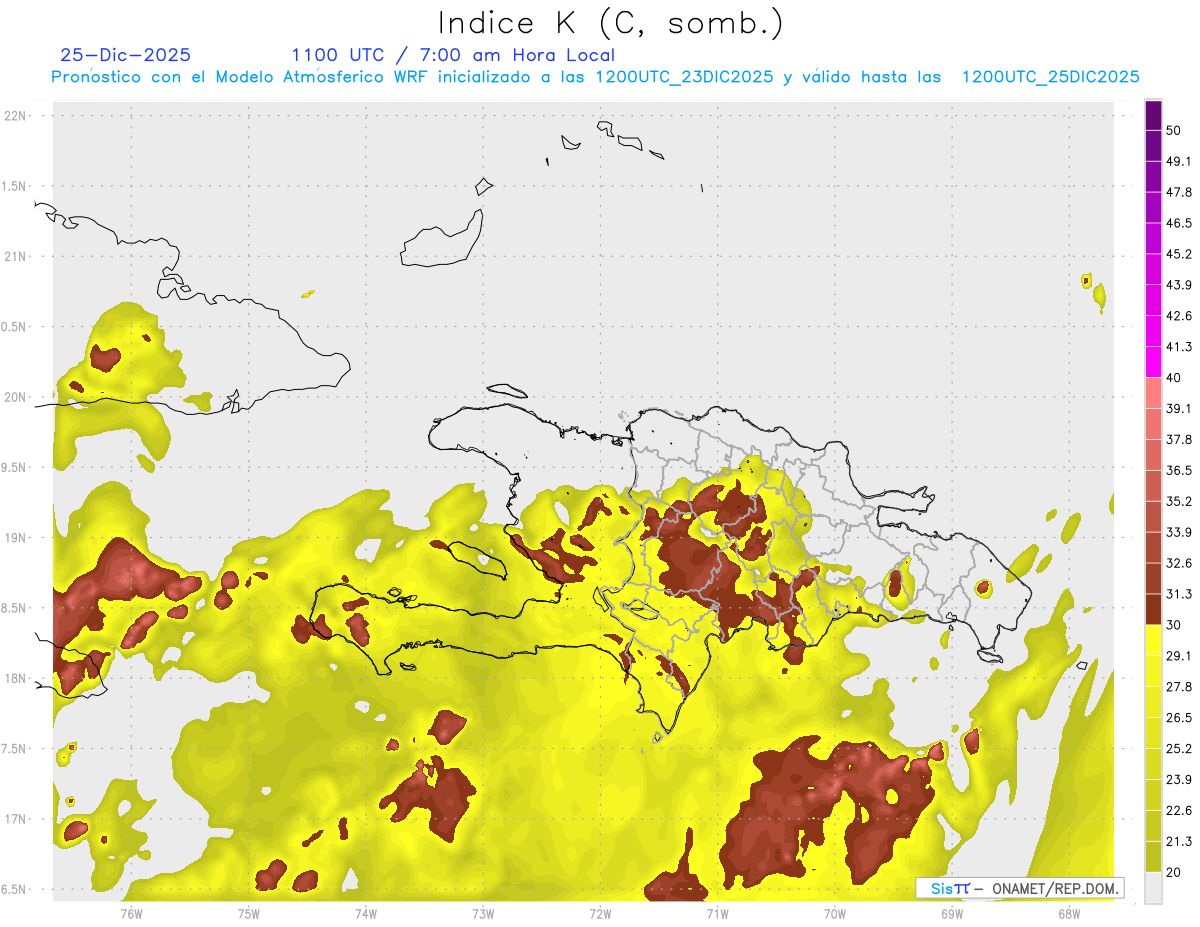Click colorbar value "29.1"
The image size is (1200, 927).
point(1178,656)
